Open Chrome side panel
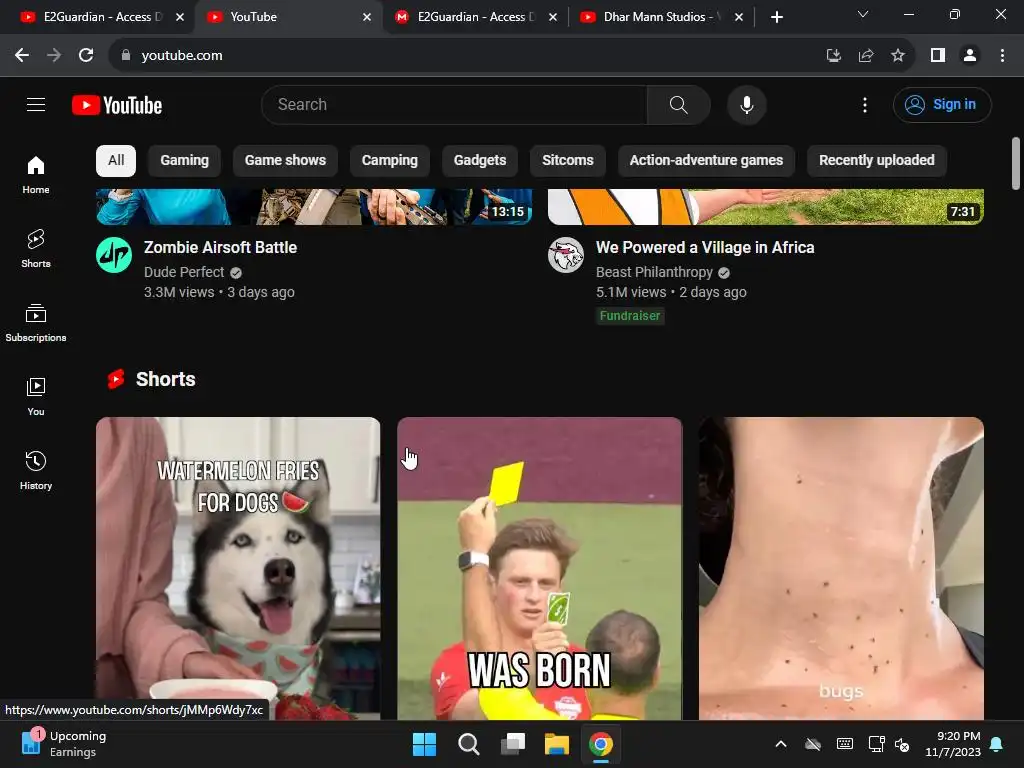This screenshot has height=768, width=1024. point(938,56)
